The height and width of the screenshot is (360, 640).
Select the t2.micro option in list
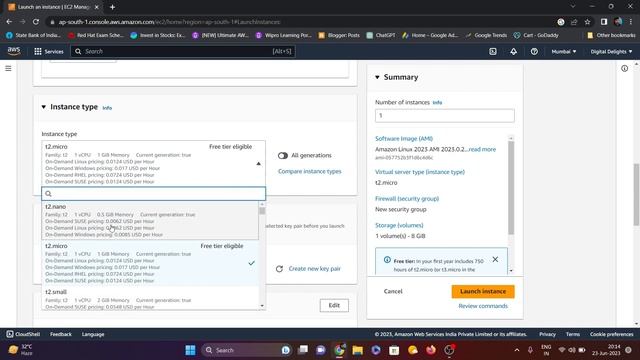(x=150, y=263)
